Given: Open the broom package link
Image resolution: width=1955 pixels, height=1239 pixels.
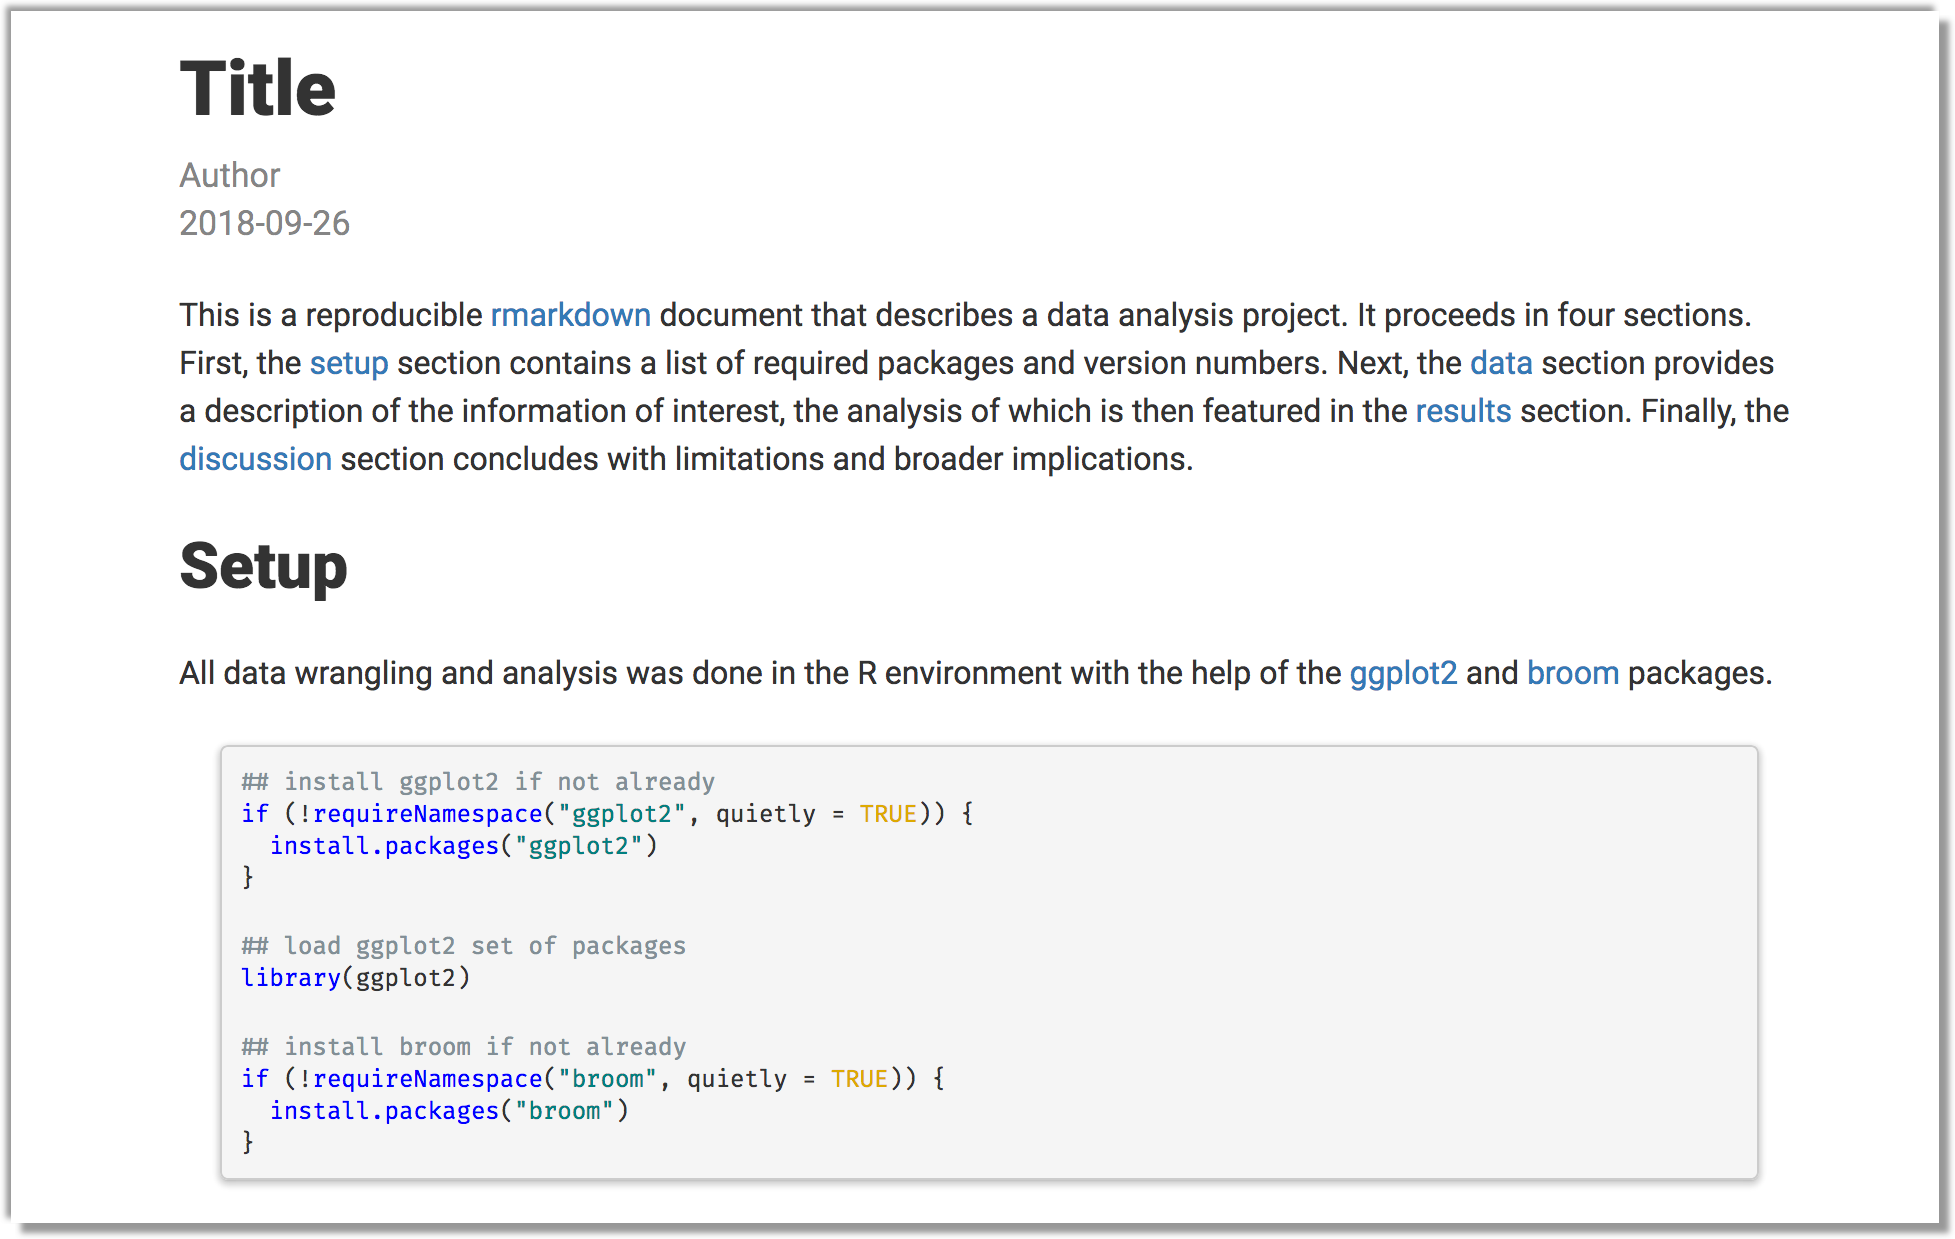Looking at the screenshot, I should (1572, 673).
